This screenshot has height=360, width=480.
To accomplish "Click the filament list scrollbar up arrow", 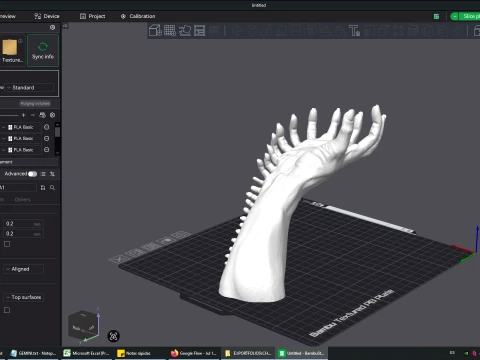I will pos(57,125).
